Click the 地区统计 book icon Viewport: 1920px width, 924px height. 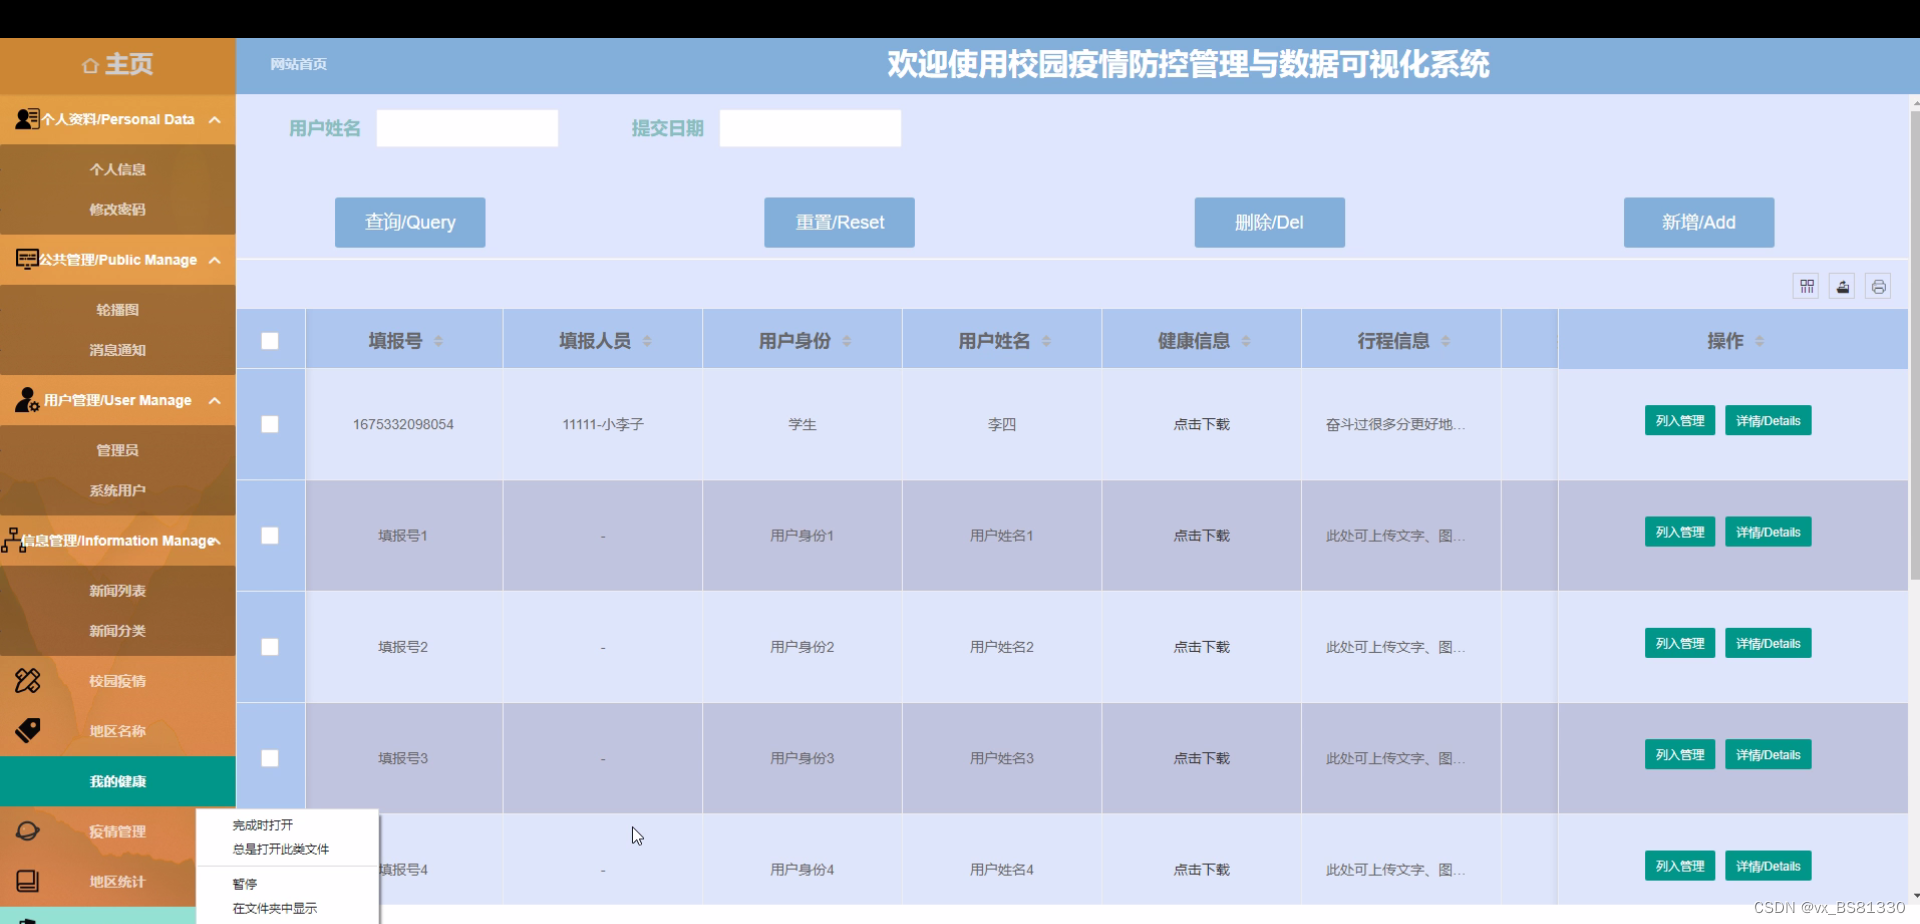point(28,881)
